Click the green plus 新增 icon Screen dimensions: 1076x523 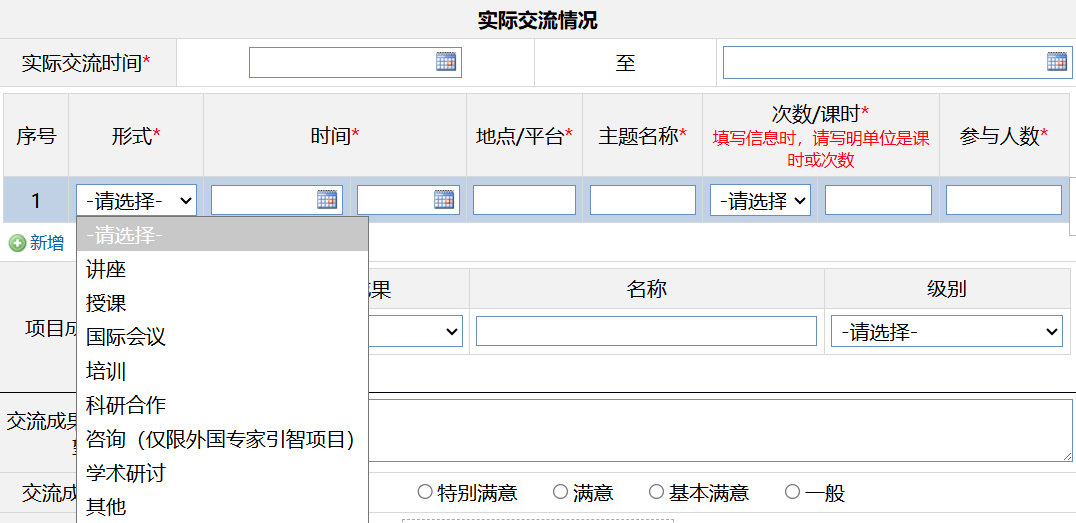(x=17, y=243)
